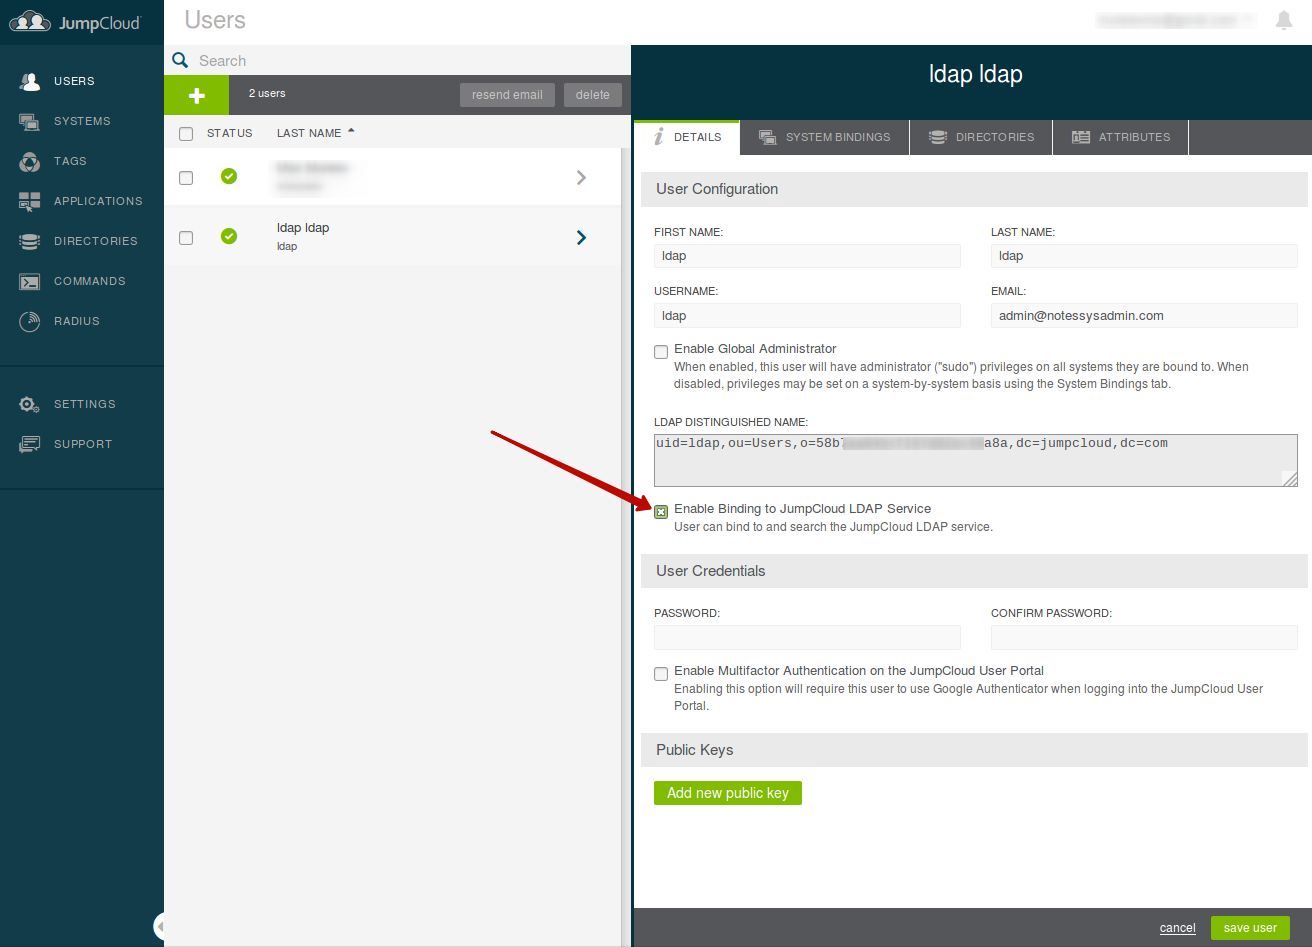Click the cancel link

click(x=1178, y=928)
